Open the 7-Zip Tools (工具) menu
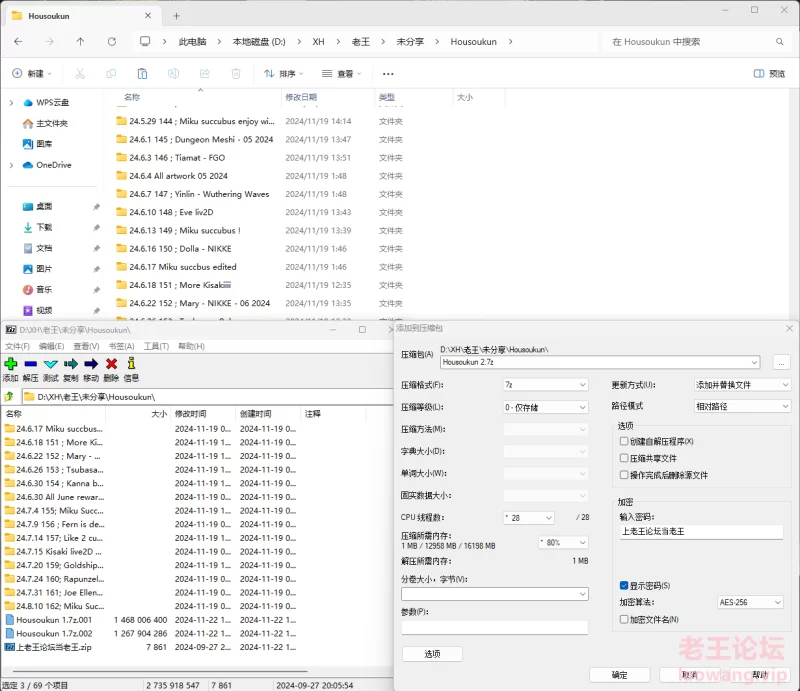Screen dimensions: 800x691 [x=155, y=346]
